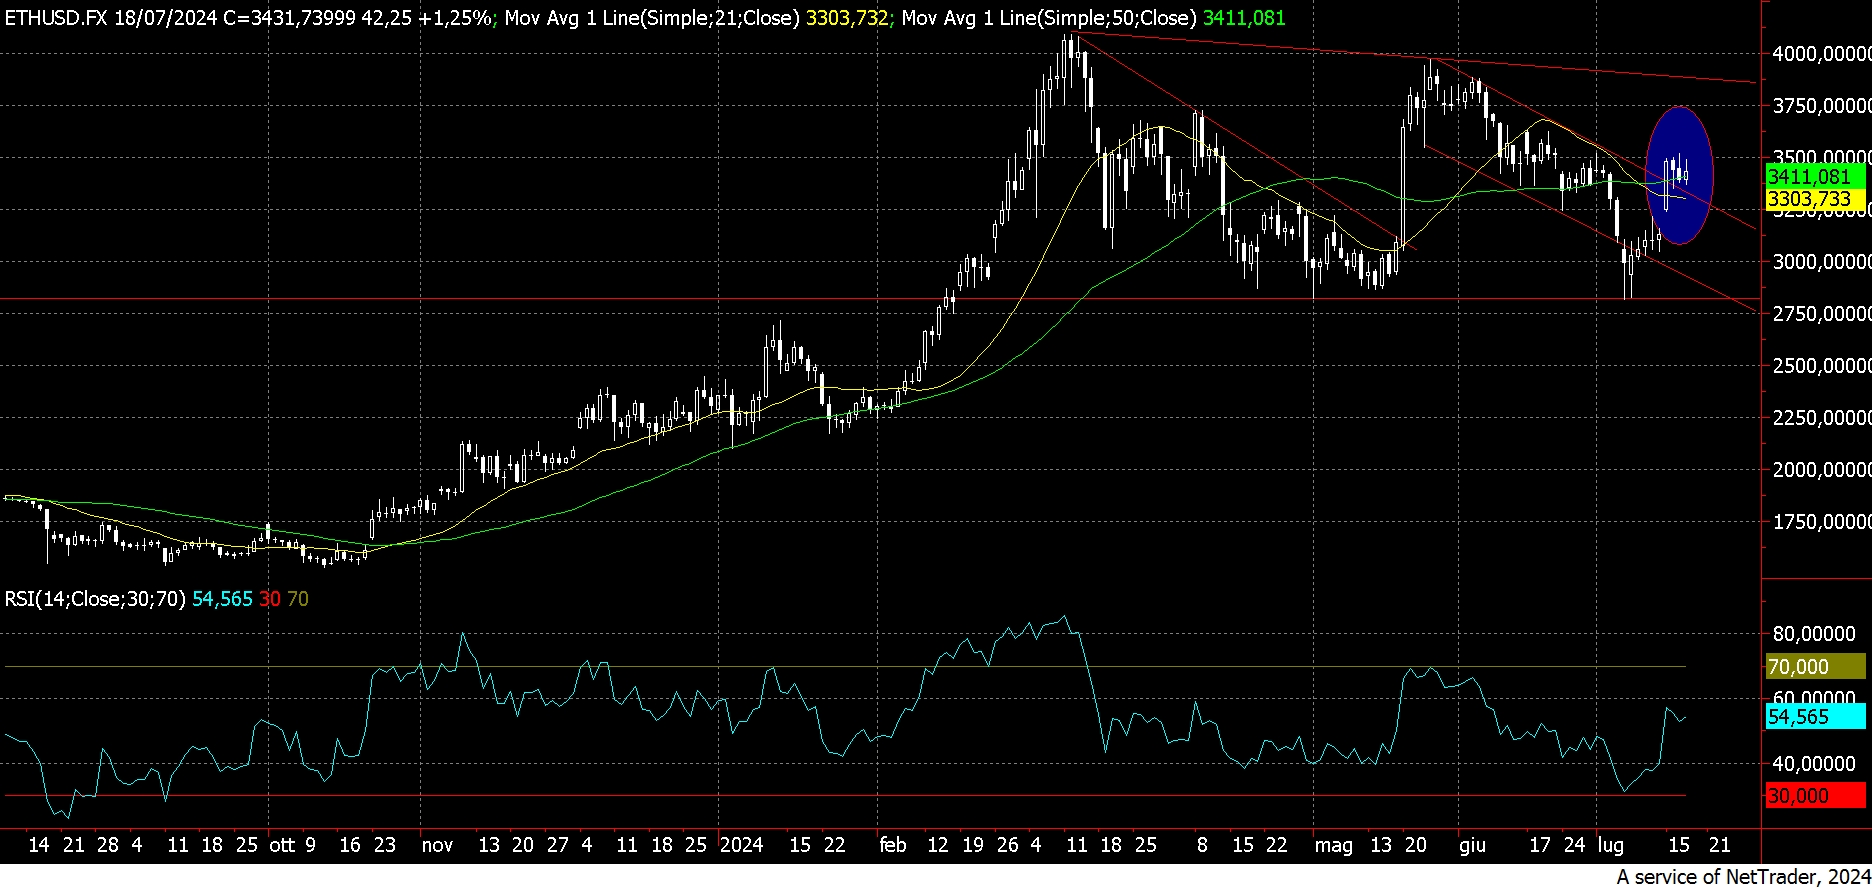Screen dimensions: 1872x888
Task: Click the cyan 54,565 RSI axis tag
Action: [1815, 717]
